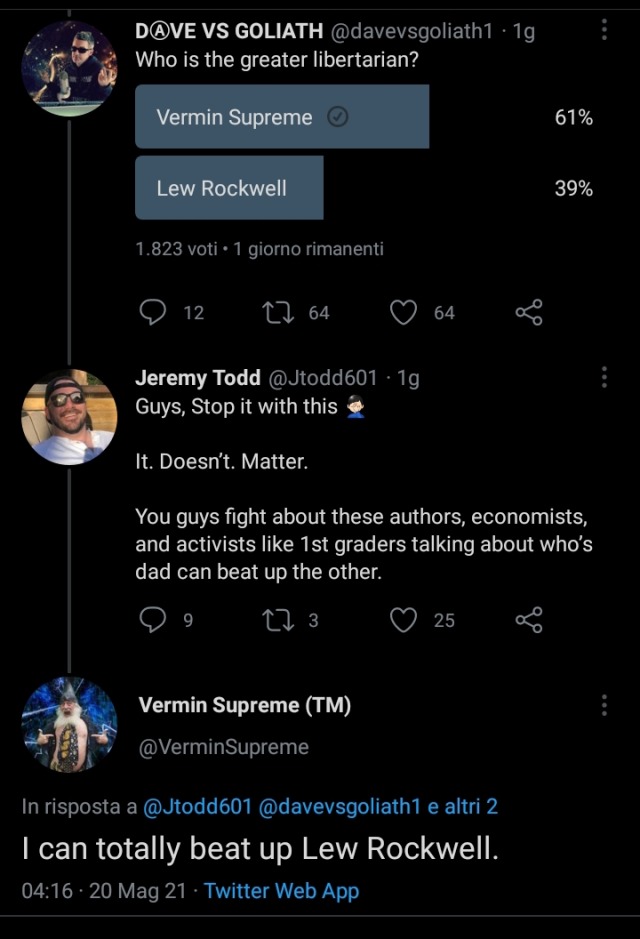Viewport: 640px width, 939px height.
Task: Open more options on the poll tweet
Action: pos(604,31)
